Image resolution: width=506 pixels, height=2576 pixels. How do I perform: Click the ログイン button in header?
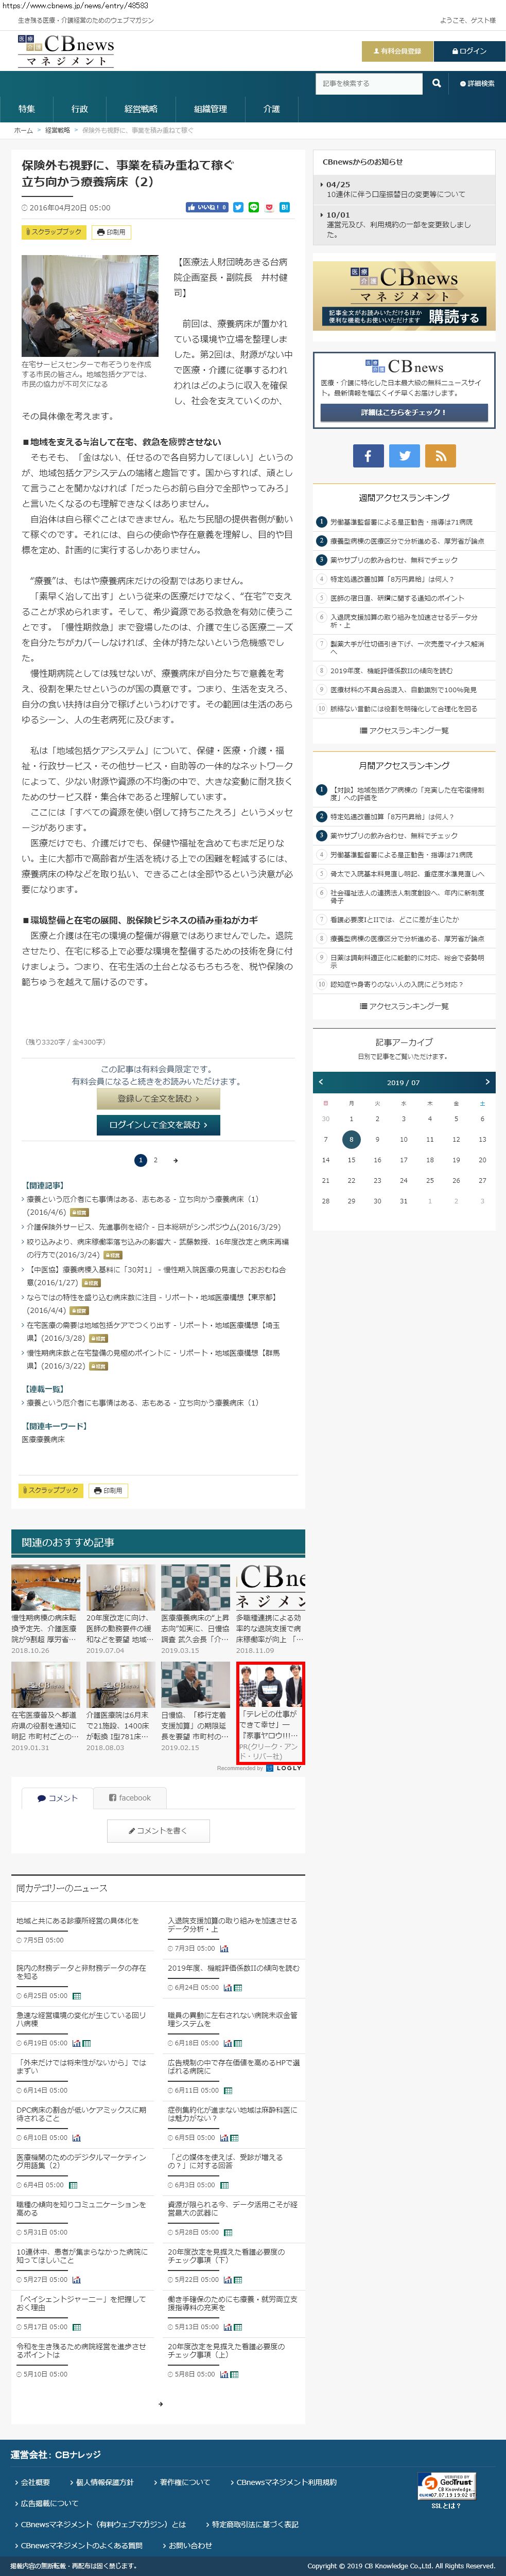469,51
